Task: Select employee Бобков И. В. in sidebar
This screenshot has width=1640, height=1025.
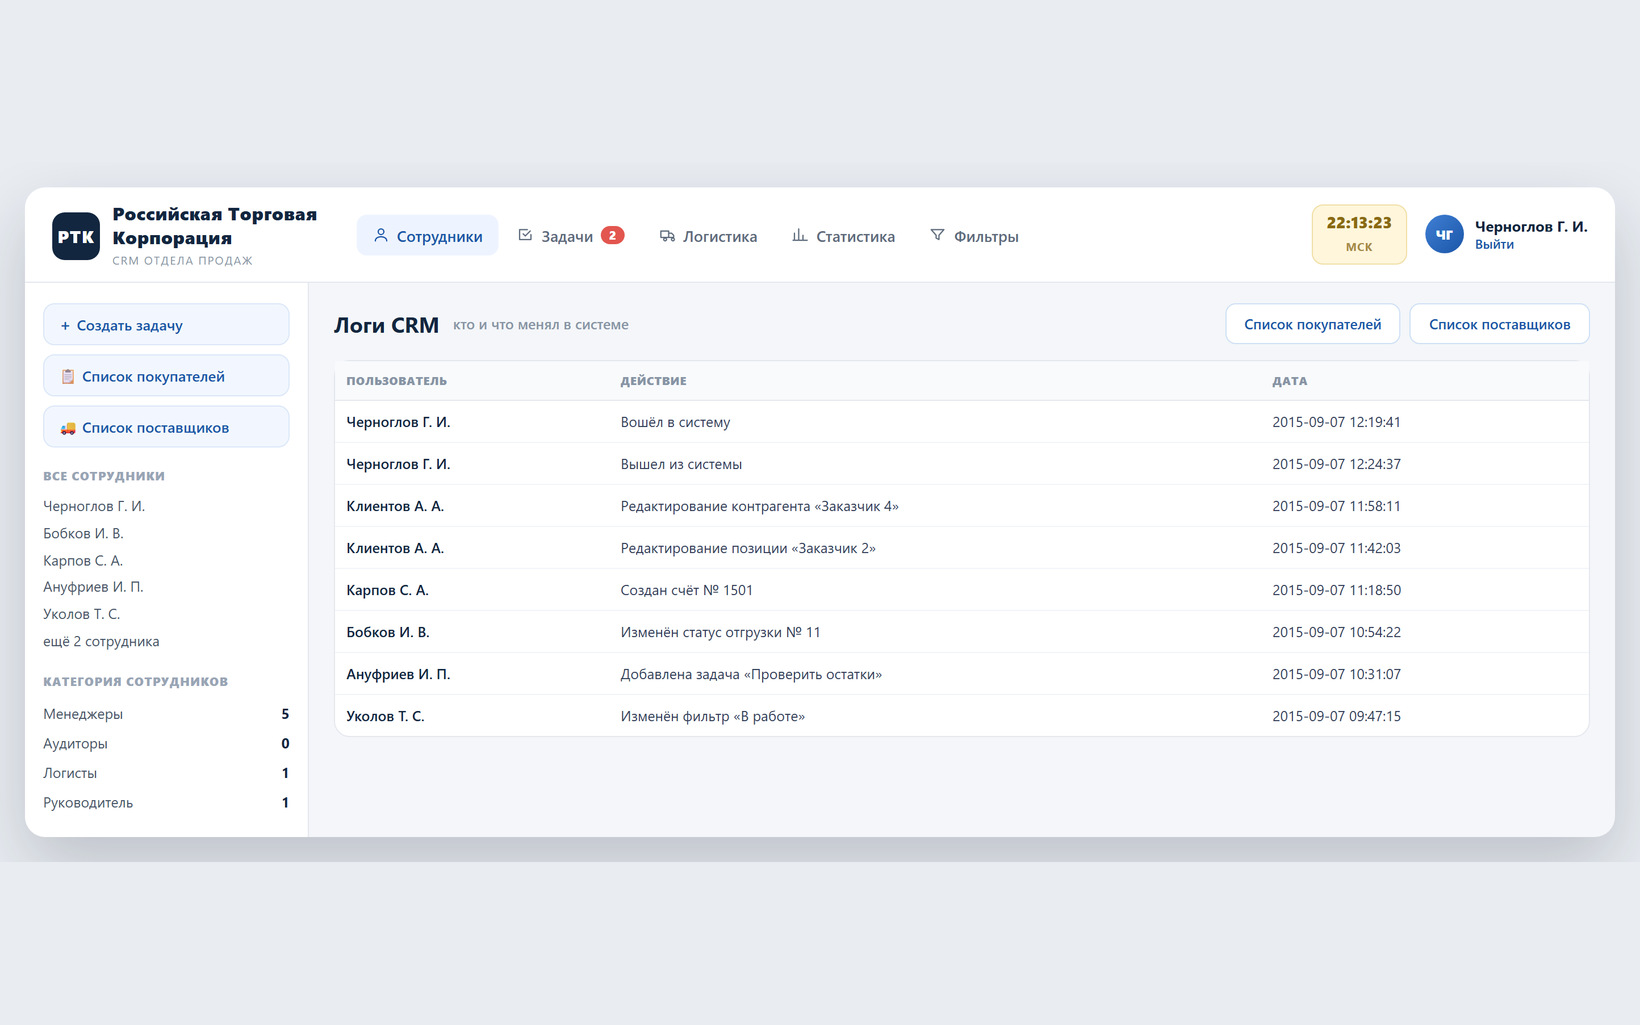Action: coord(83,533)
